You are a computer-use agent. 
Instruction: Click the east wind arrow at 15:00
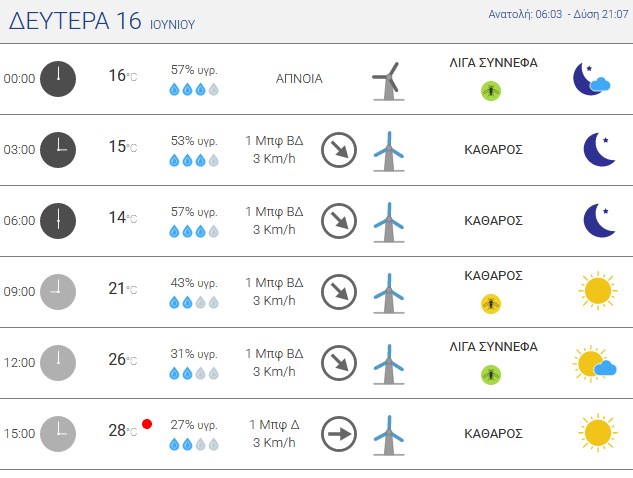(339, 434)
